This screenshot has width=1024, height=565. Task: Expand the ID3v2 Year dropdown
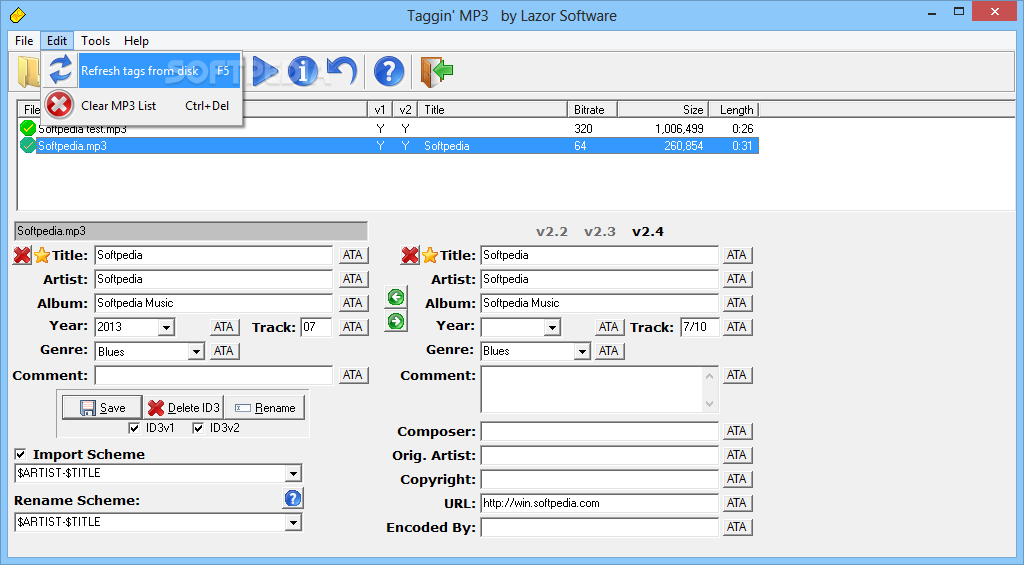pos(552,327)
